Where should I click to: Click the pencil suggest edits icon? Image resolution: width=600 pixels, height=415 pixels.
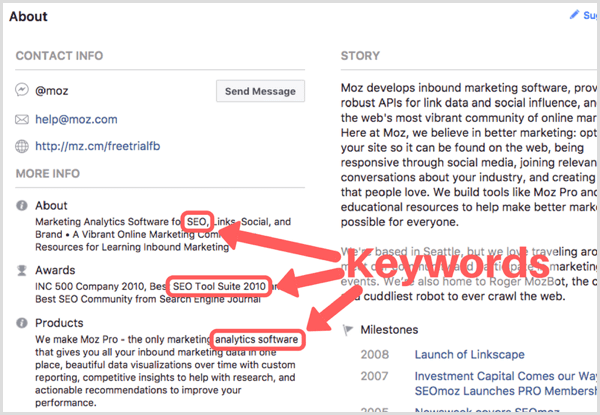click(x=574, y=15)
